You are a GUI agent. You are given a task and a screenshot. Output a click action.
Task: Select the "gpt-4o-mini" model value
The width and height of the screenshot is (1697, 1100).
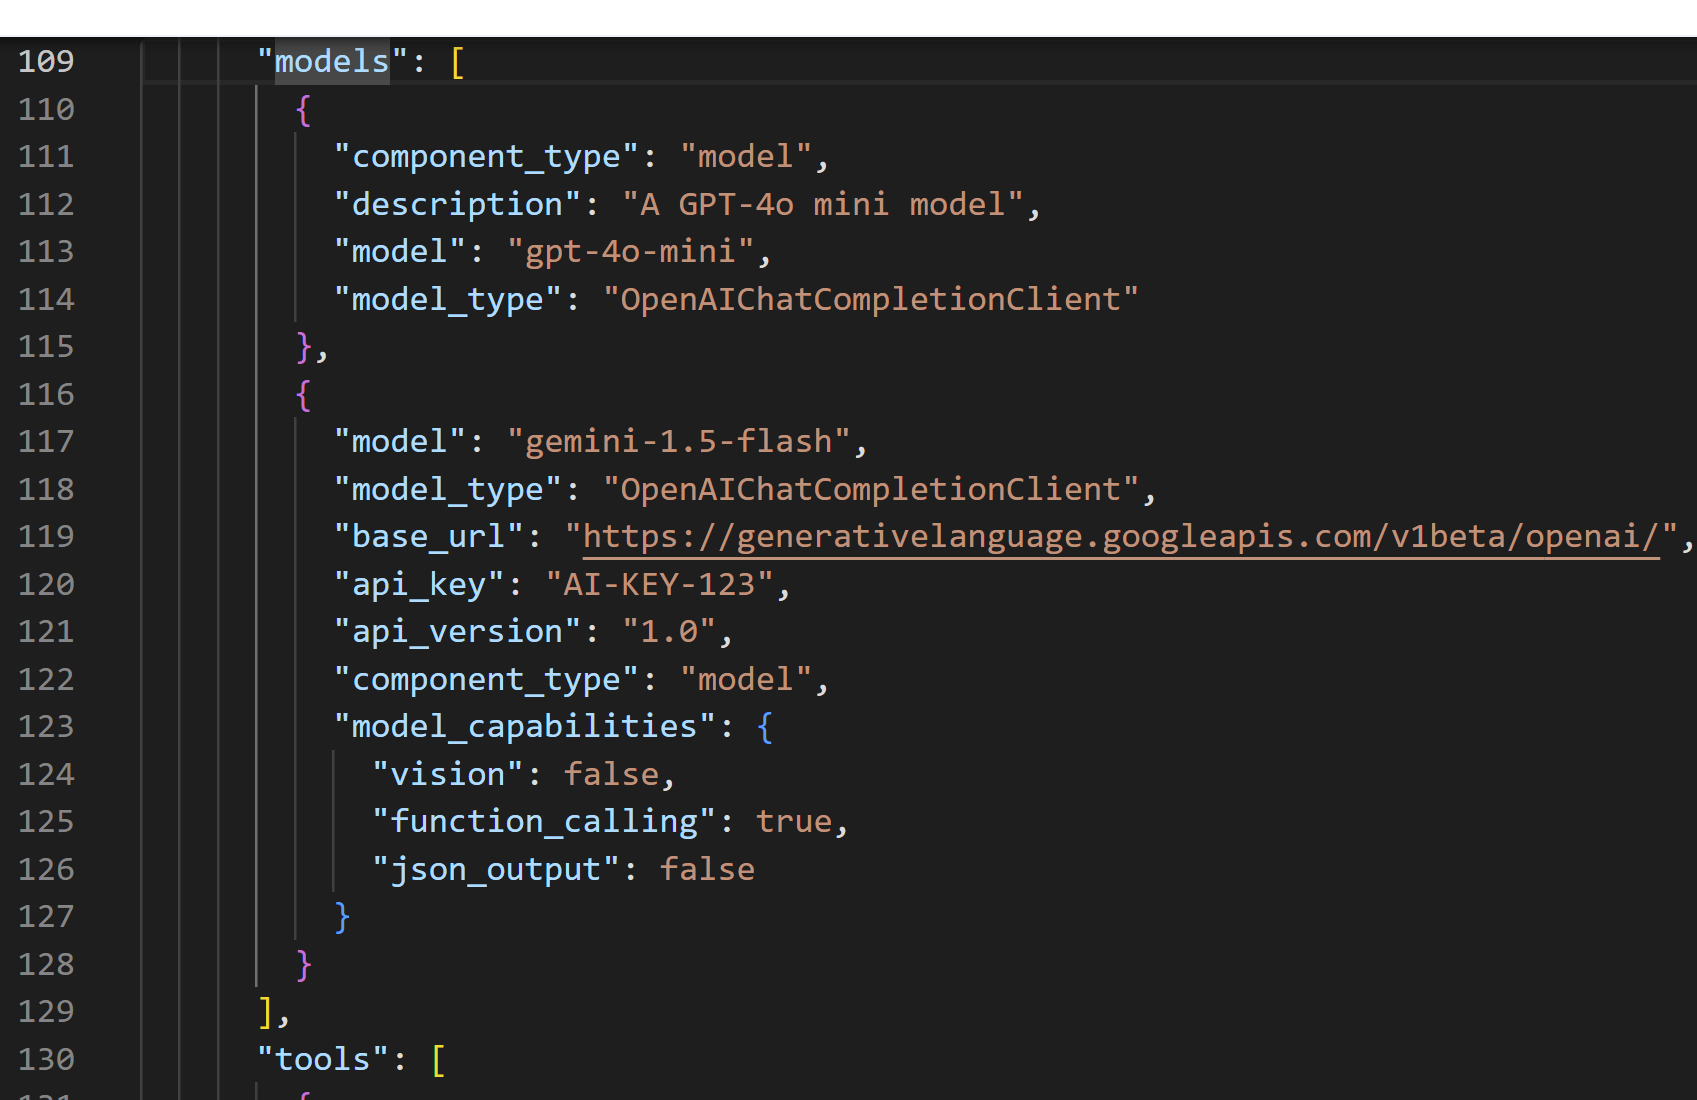tap(637, 251)
